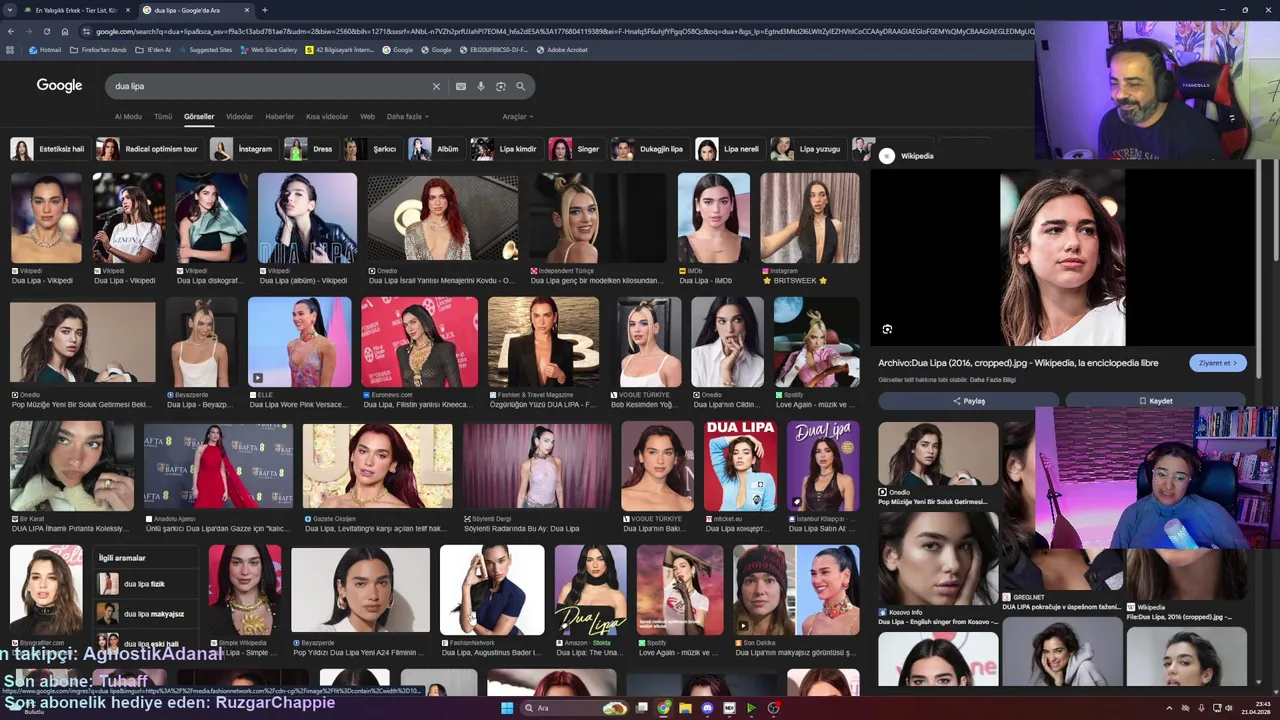
Task: Switch to the 'Web' tab
Action: 367,117
